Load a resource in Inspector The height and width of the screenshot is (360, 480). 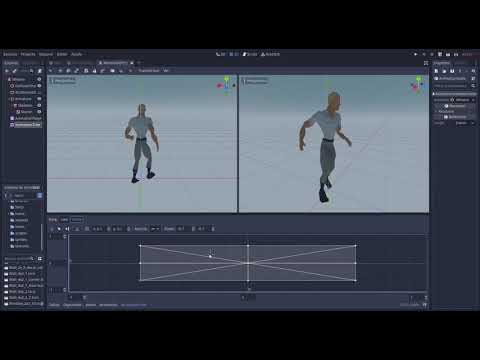click(444, 71)
